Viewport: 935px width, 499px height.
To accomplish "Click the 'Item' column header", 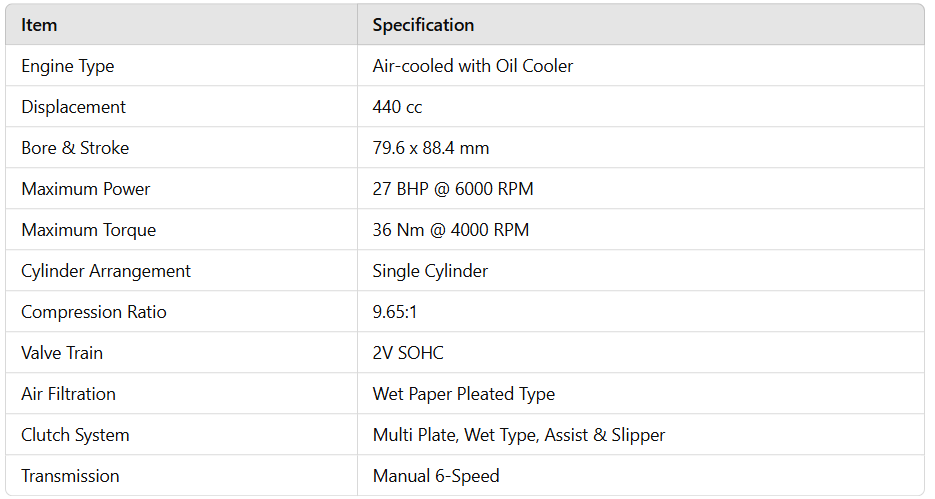I will pos(39,25).
